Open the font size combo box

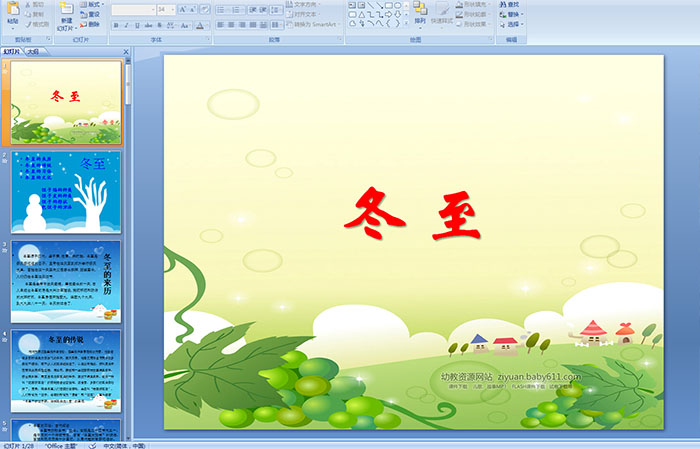[x=166, y=10]
